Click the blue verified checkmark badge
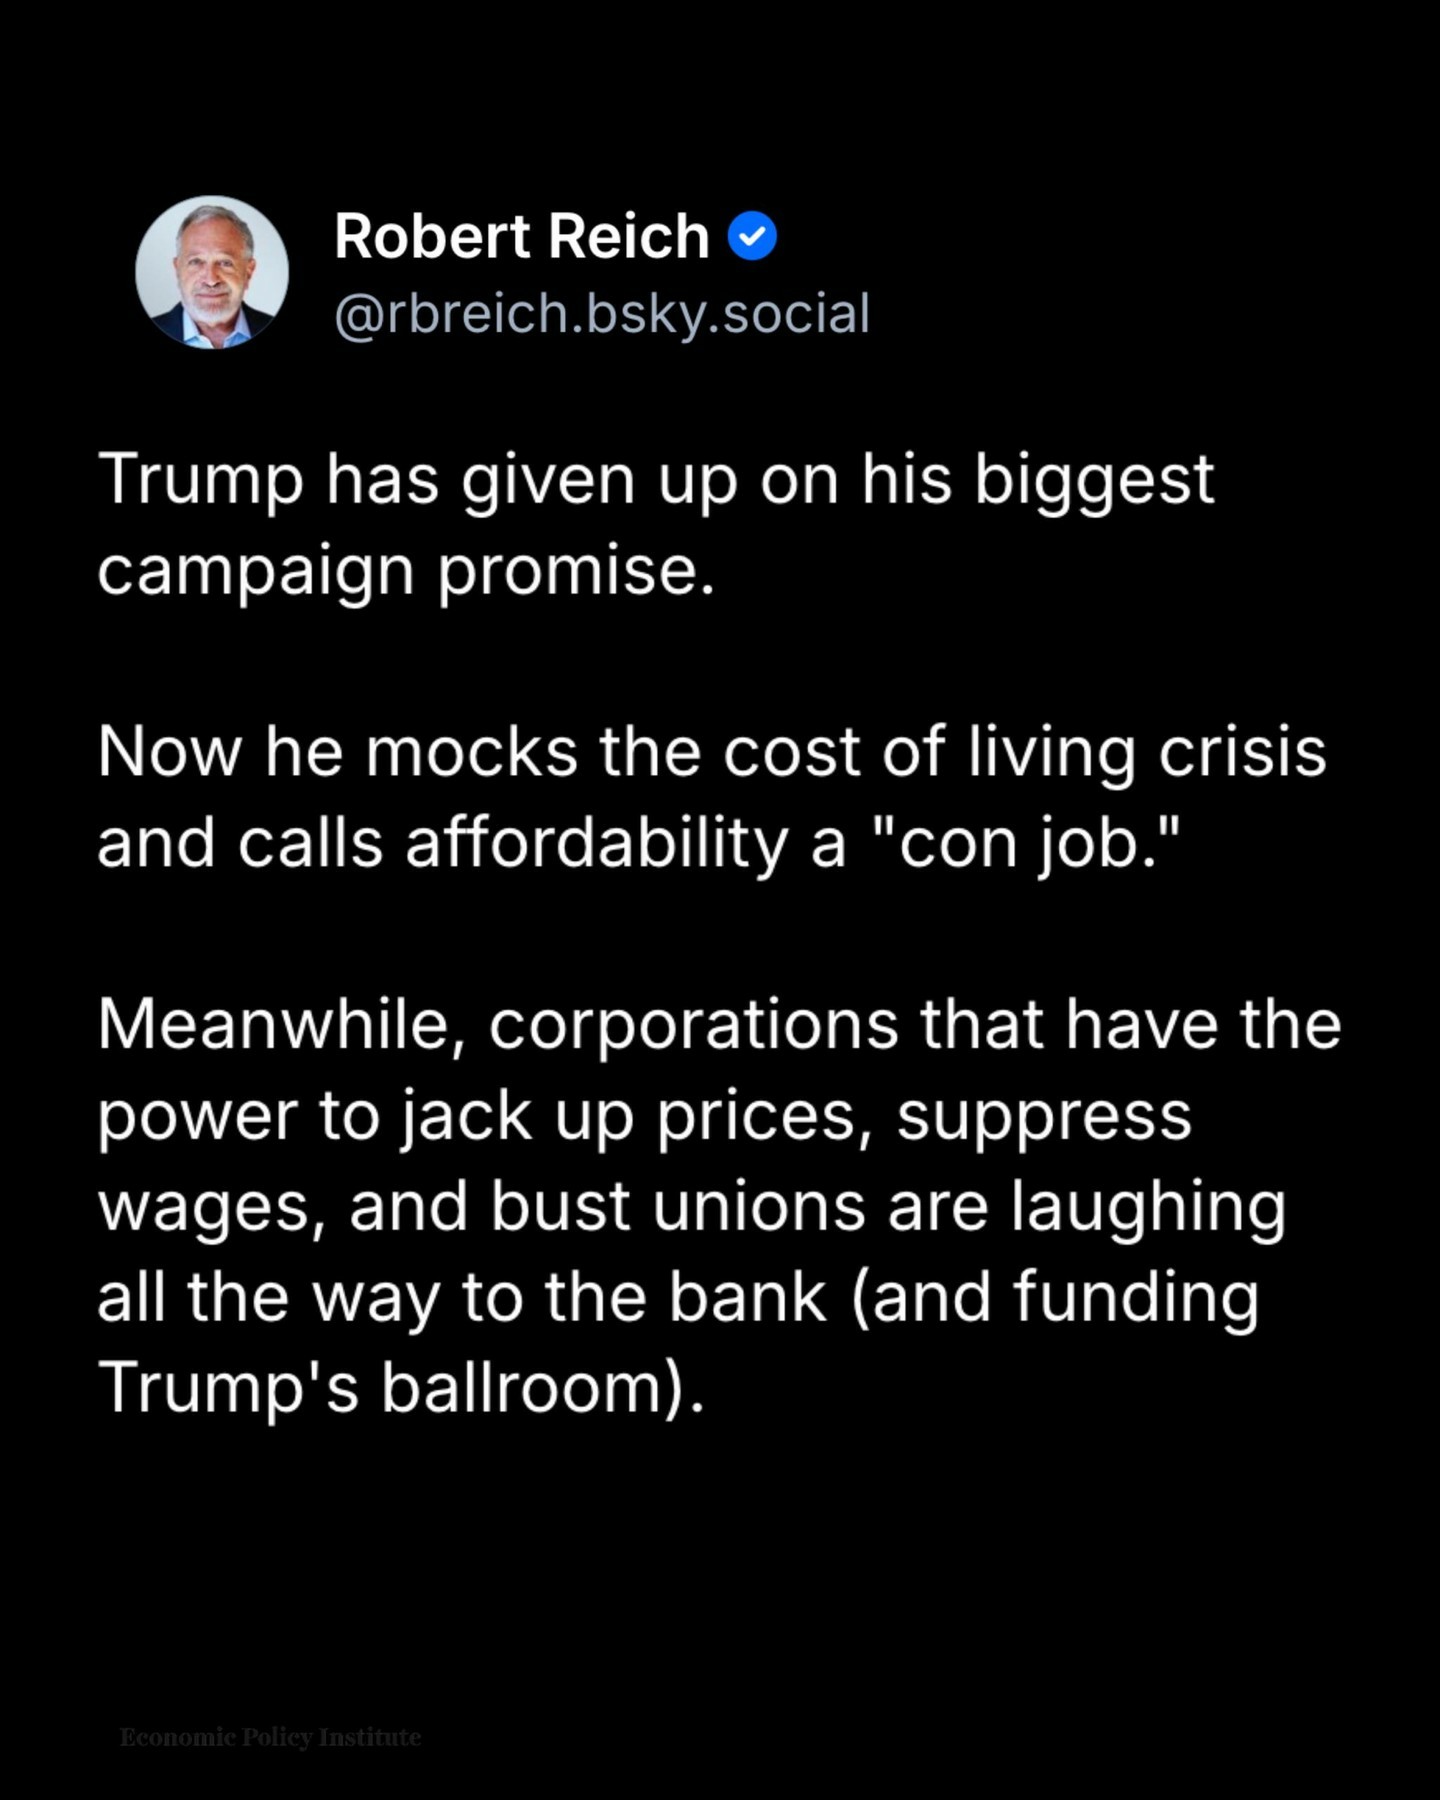This screenshot has height=1800, width=1440. point(752,237)
